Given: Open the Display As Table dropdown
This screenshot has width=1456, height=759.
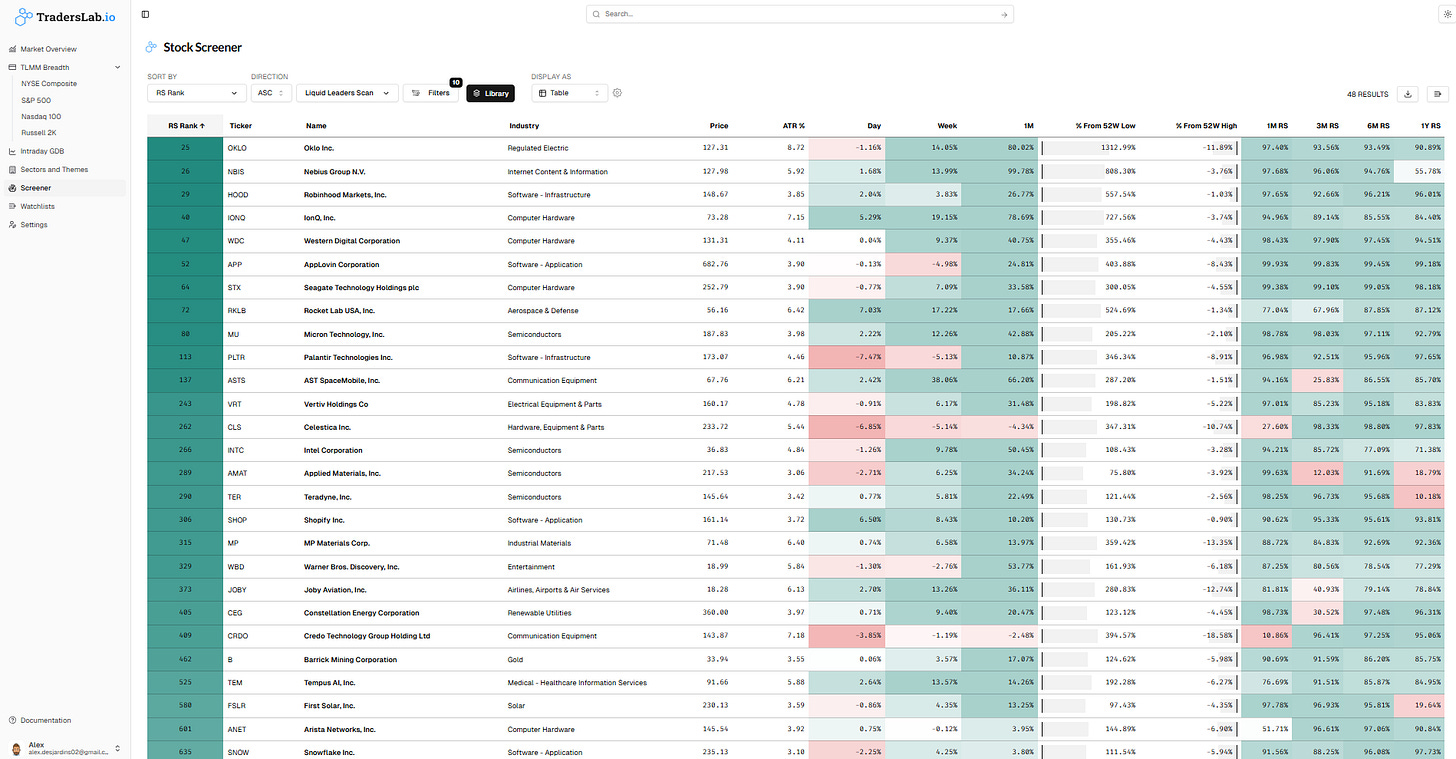Looking at the screenshot, I should click(x=569, y=93).
